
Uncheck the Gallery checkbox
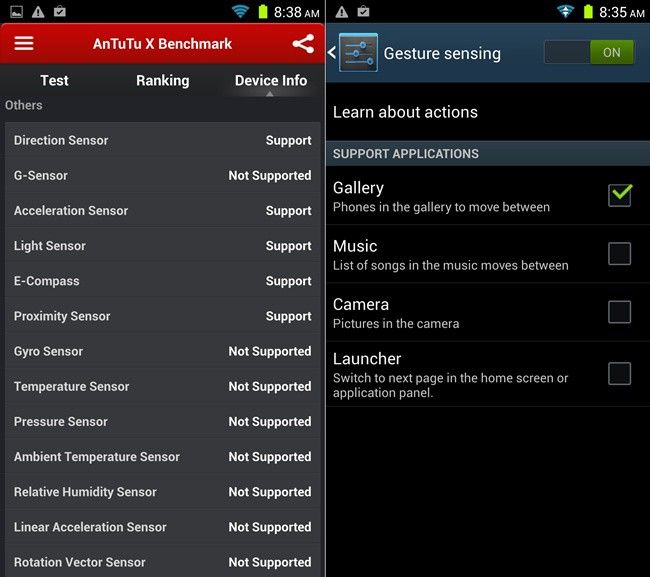(x=620, y=195)
